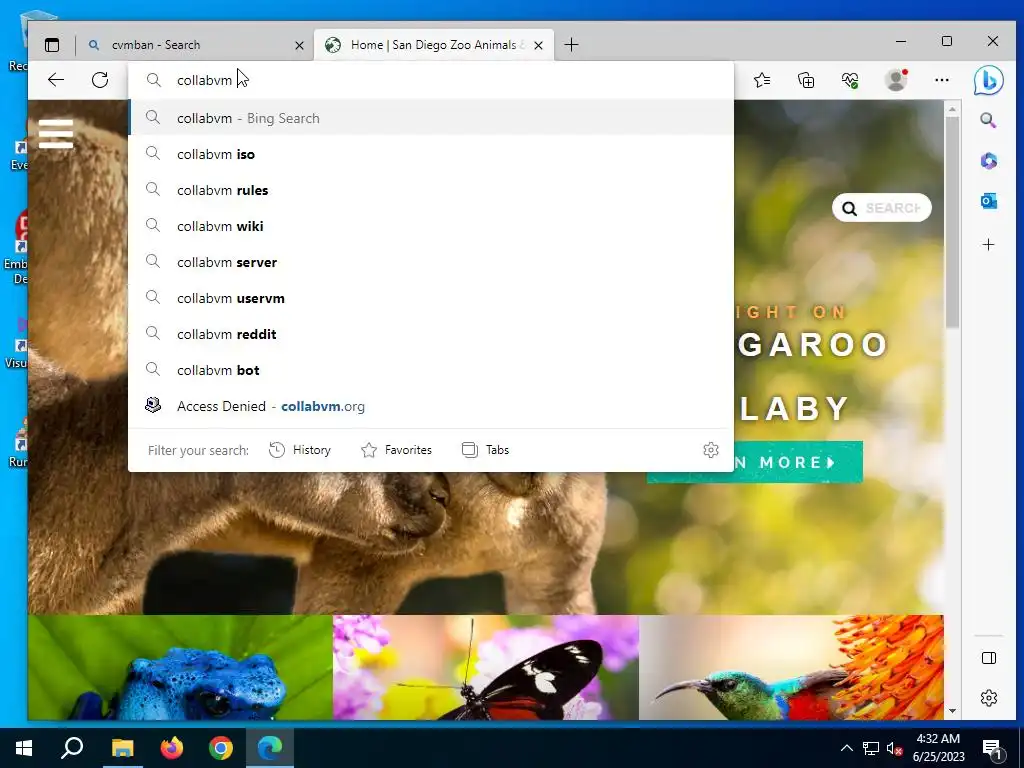Select the collabvm server suggestion
This screenshot has height=768, width=1024.
click(431, 262)
